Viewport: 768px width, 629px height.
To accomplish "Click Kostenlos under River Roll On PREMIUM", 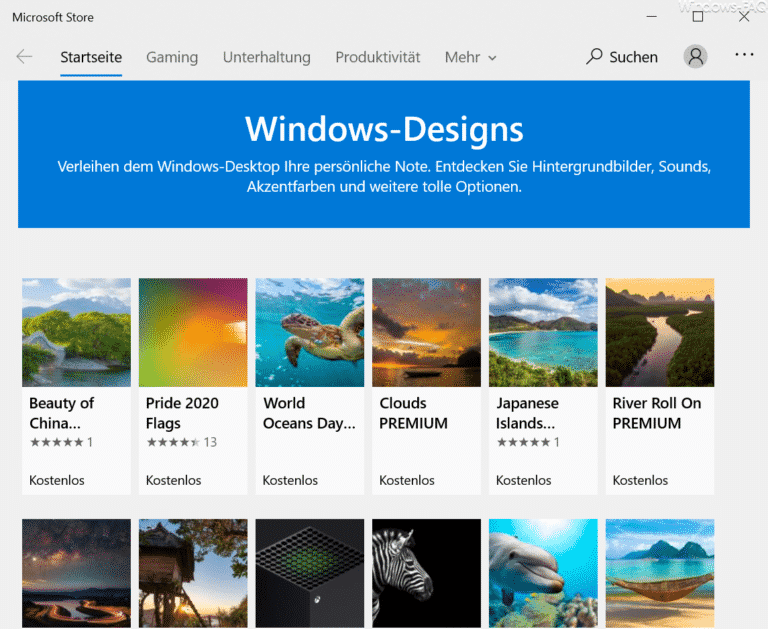I will click(x=640, y=481).
